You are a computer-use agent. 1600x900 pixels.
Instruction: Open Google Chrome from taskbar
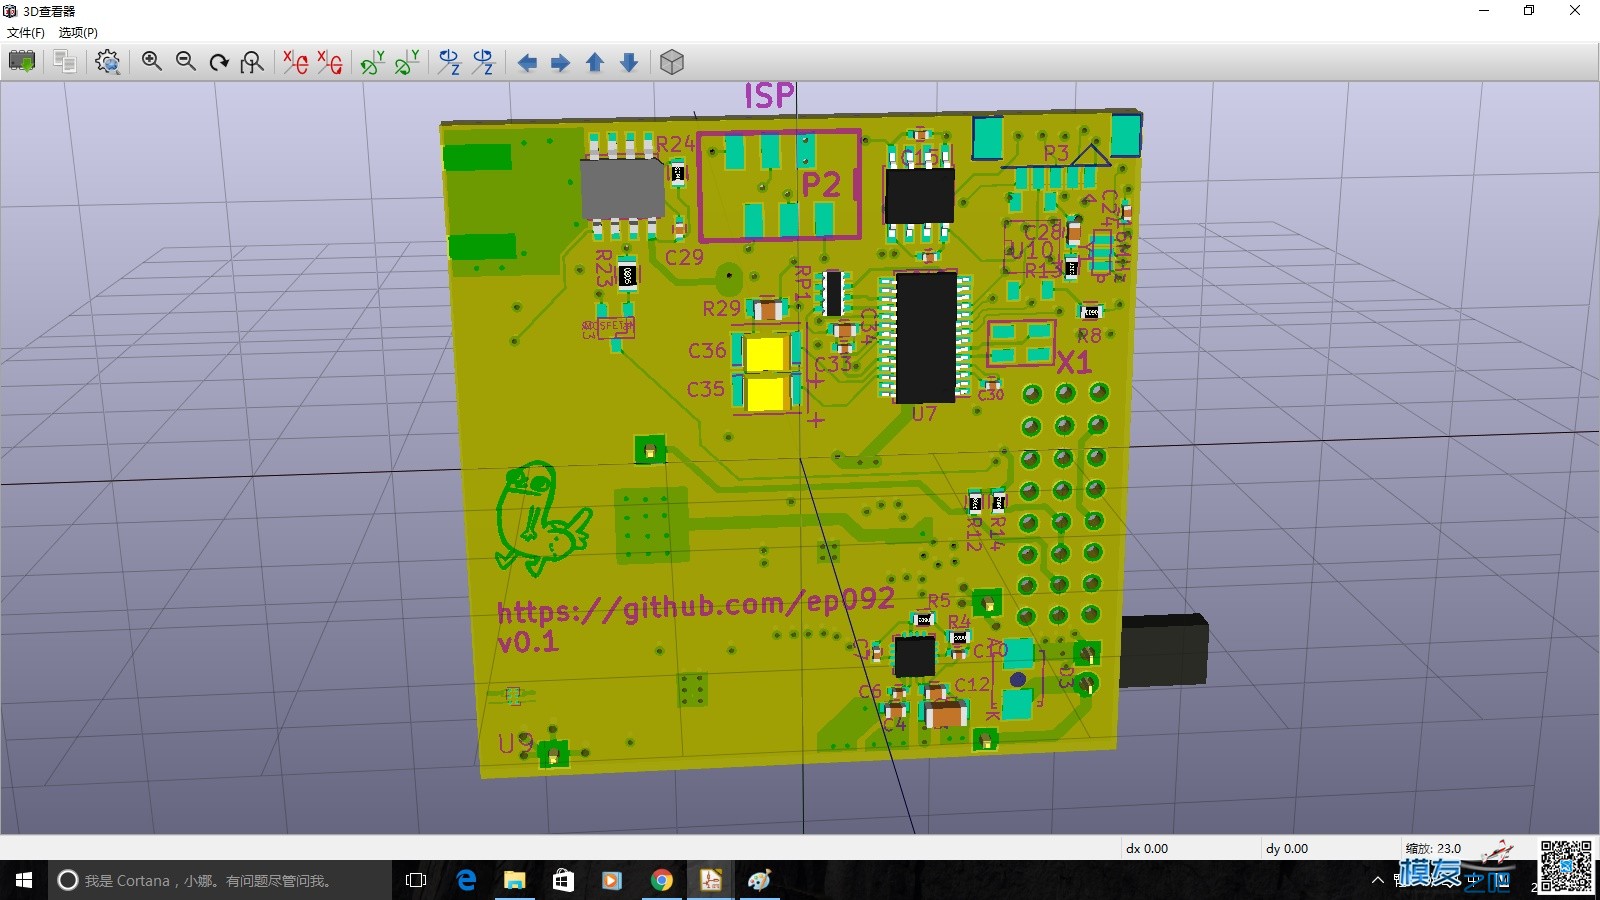click(661, 880)
